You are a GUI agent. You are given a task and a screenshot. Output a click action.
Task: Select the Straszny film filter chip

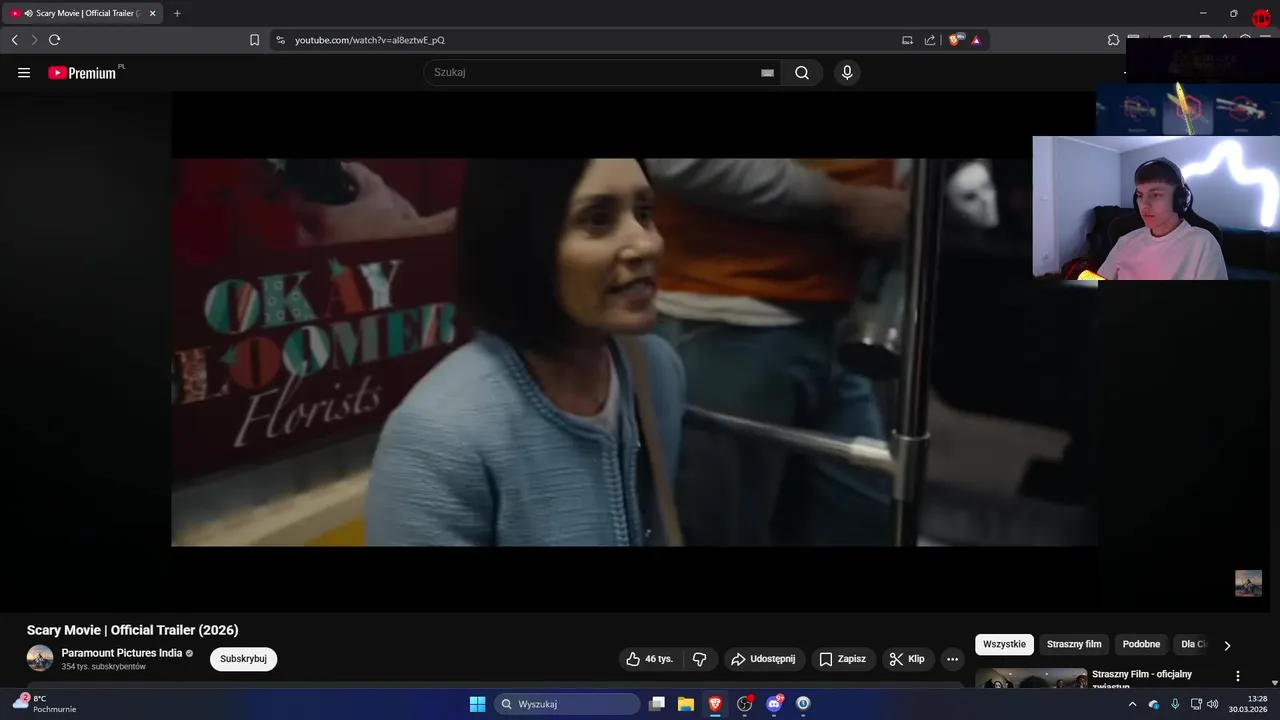click(x=1074, y=645)
